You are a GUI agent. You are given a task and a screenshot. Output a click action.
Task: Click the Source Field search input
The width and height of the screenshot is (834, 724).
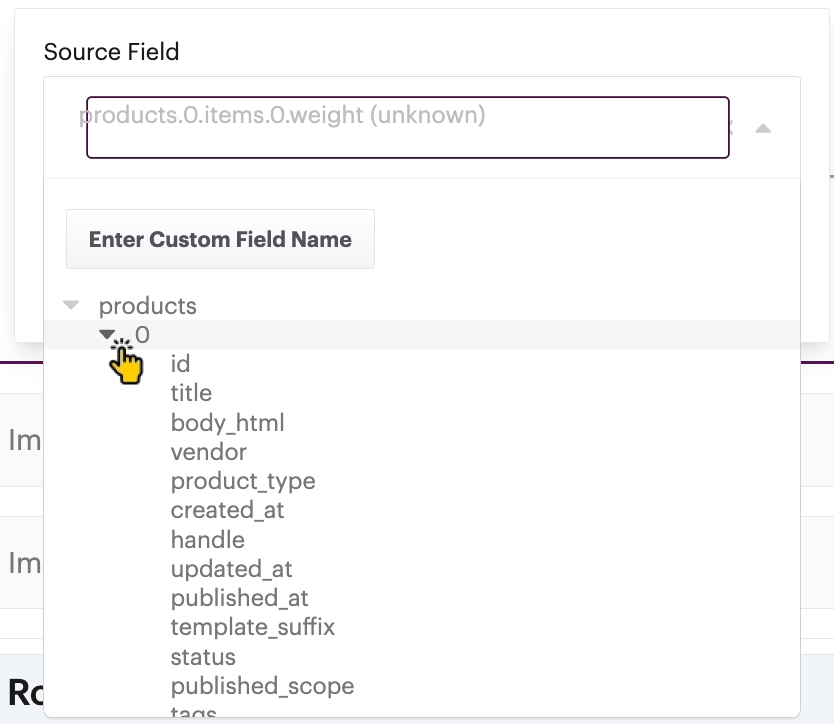point(407,128)
